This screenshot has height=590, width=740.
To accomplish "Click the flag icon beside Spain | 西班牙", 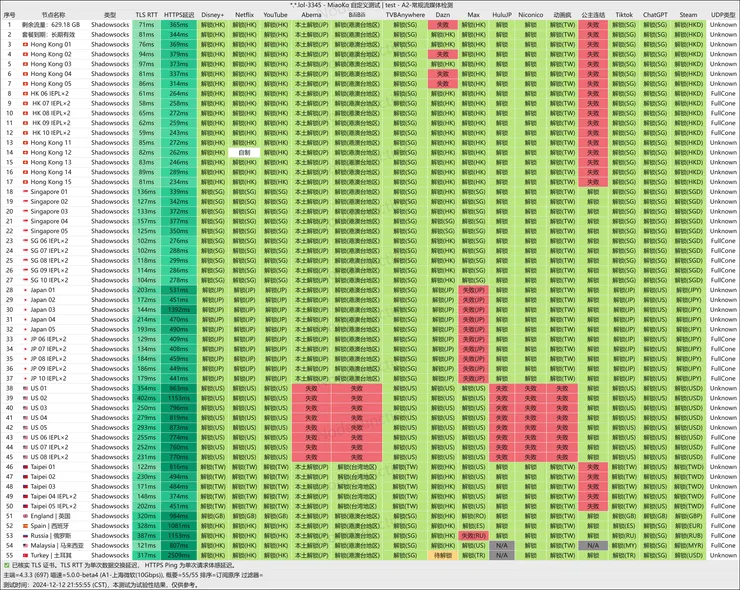I will point(25,526).
